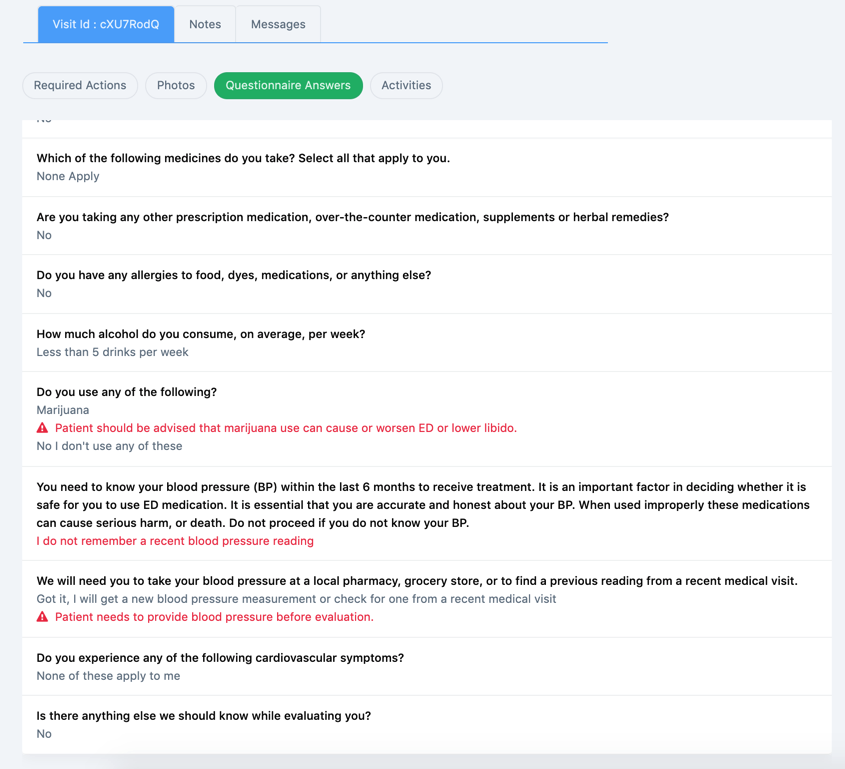The width and height of the screenshot is (845, 769).
Task: Click the 'Less than 5 drinks per week' answer
Action: pyautogui.click(x=112, y=352)
